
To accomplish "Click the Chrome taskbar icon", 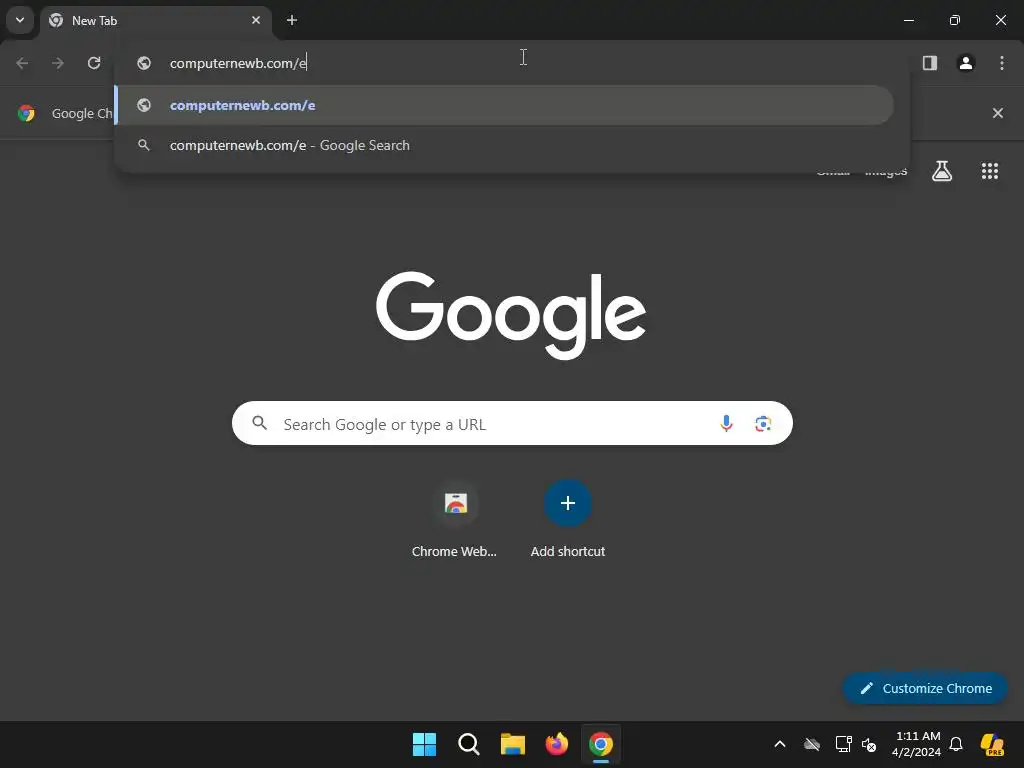I will click(601, 744).
